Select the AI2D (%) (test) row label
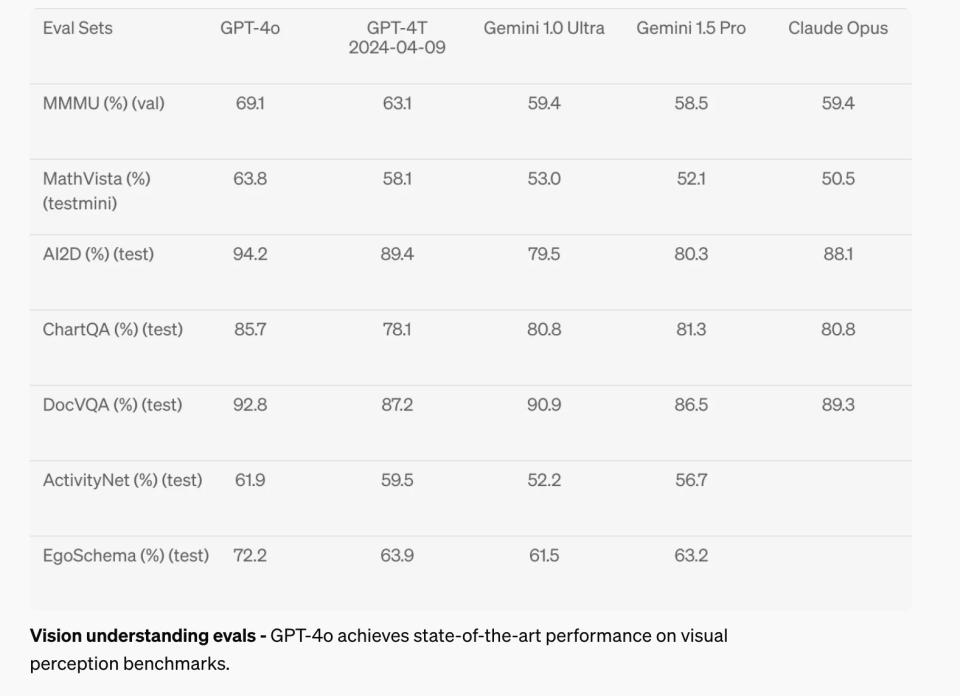 click(x=98, y=254)
